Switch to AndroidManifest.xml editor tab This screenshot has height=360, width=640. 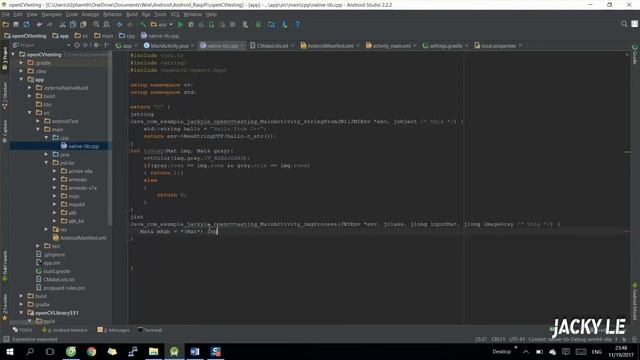330,46
